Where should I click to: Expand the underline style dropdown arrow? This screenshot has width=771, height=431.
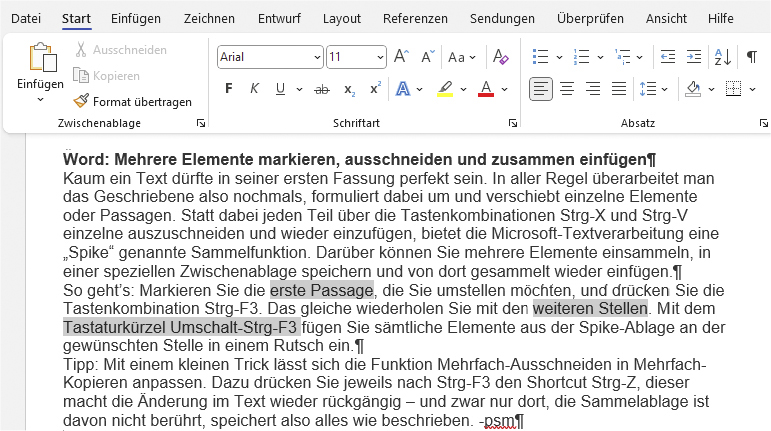[299, 89]
